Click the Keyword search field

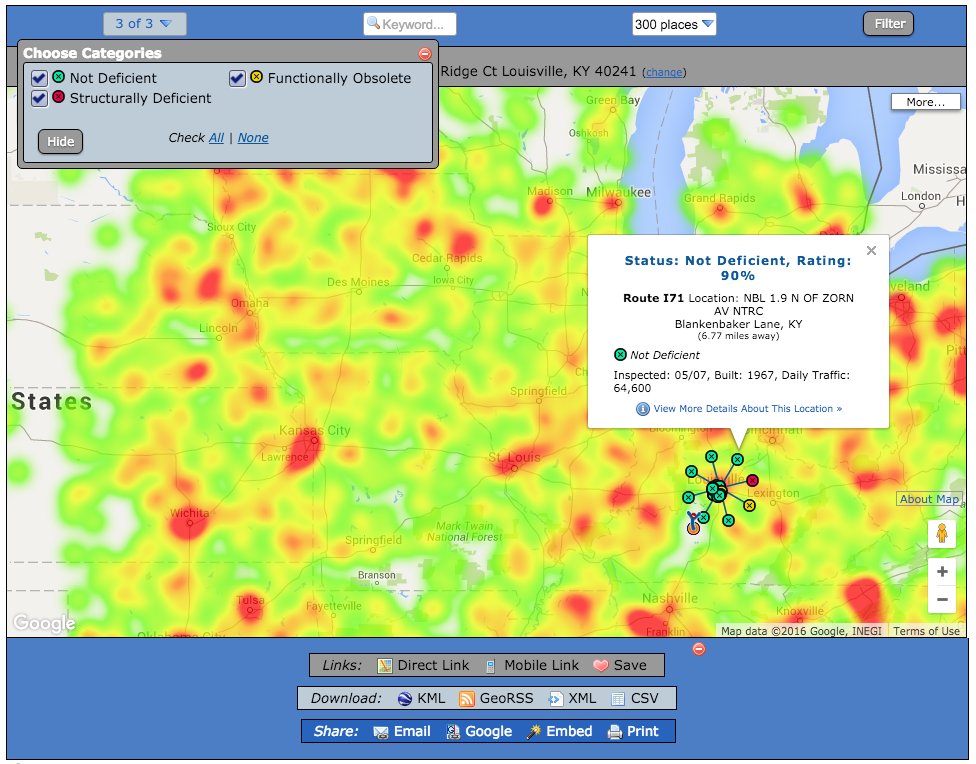pyautogui.click(x=410, y=24)
